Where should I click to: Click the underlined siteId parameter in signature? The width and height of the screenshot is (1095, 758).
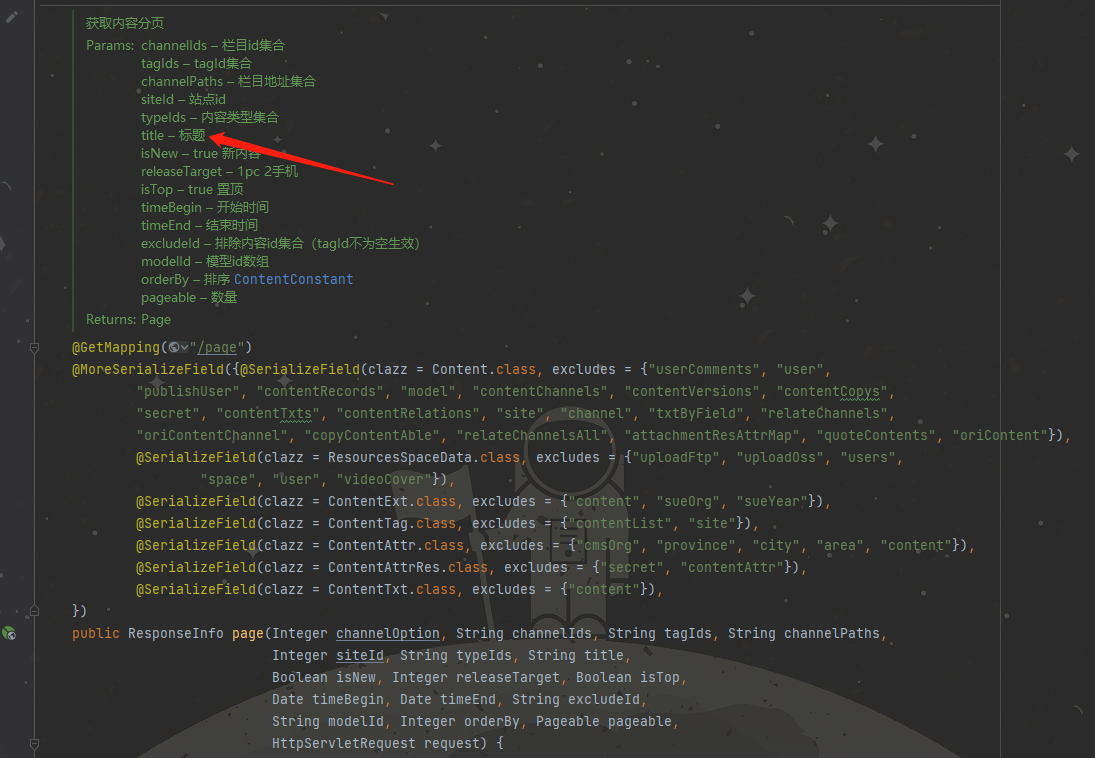(360, 655)
